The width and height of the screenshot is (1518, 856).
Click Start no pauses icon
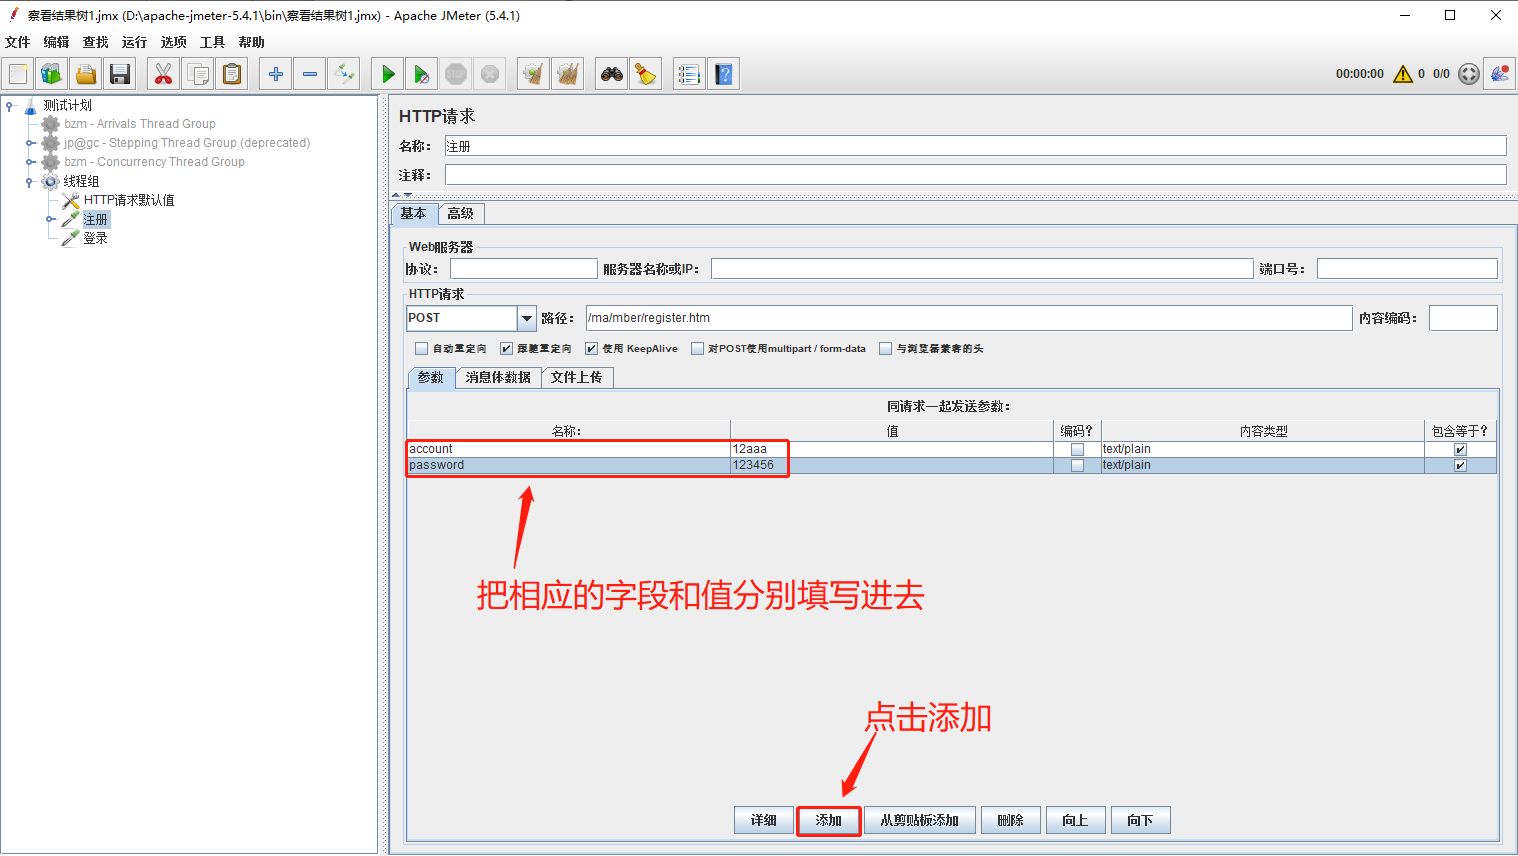(422, 74)
